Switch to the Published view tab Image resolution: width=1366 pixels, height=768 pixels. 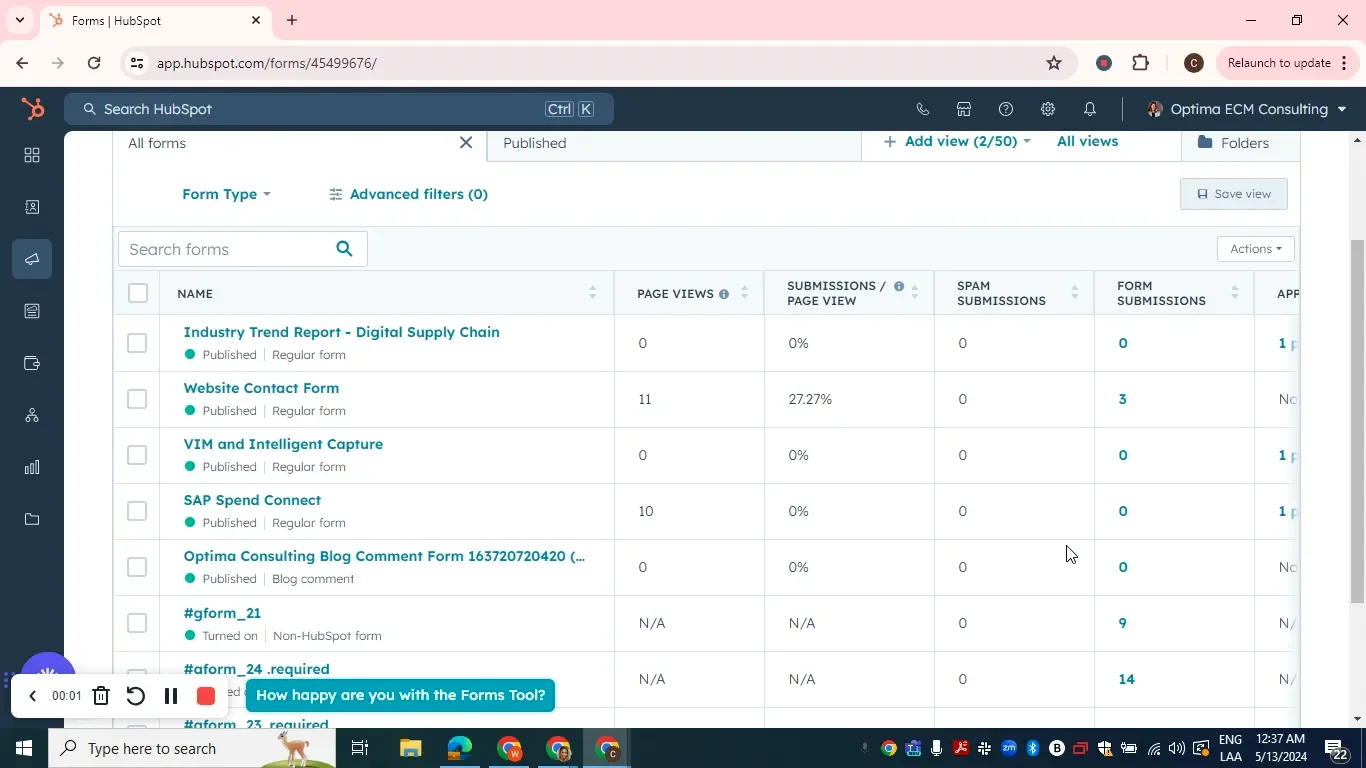pyautogui.click(x=674, y=143)
